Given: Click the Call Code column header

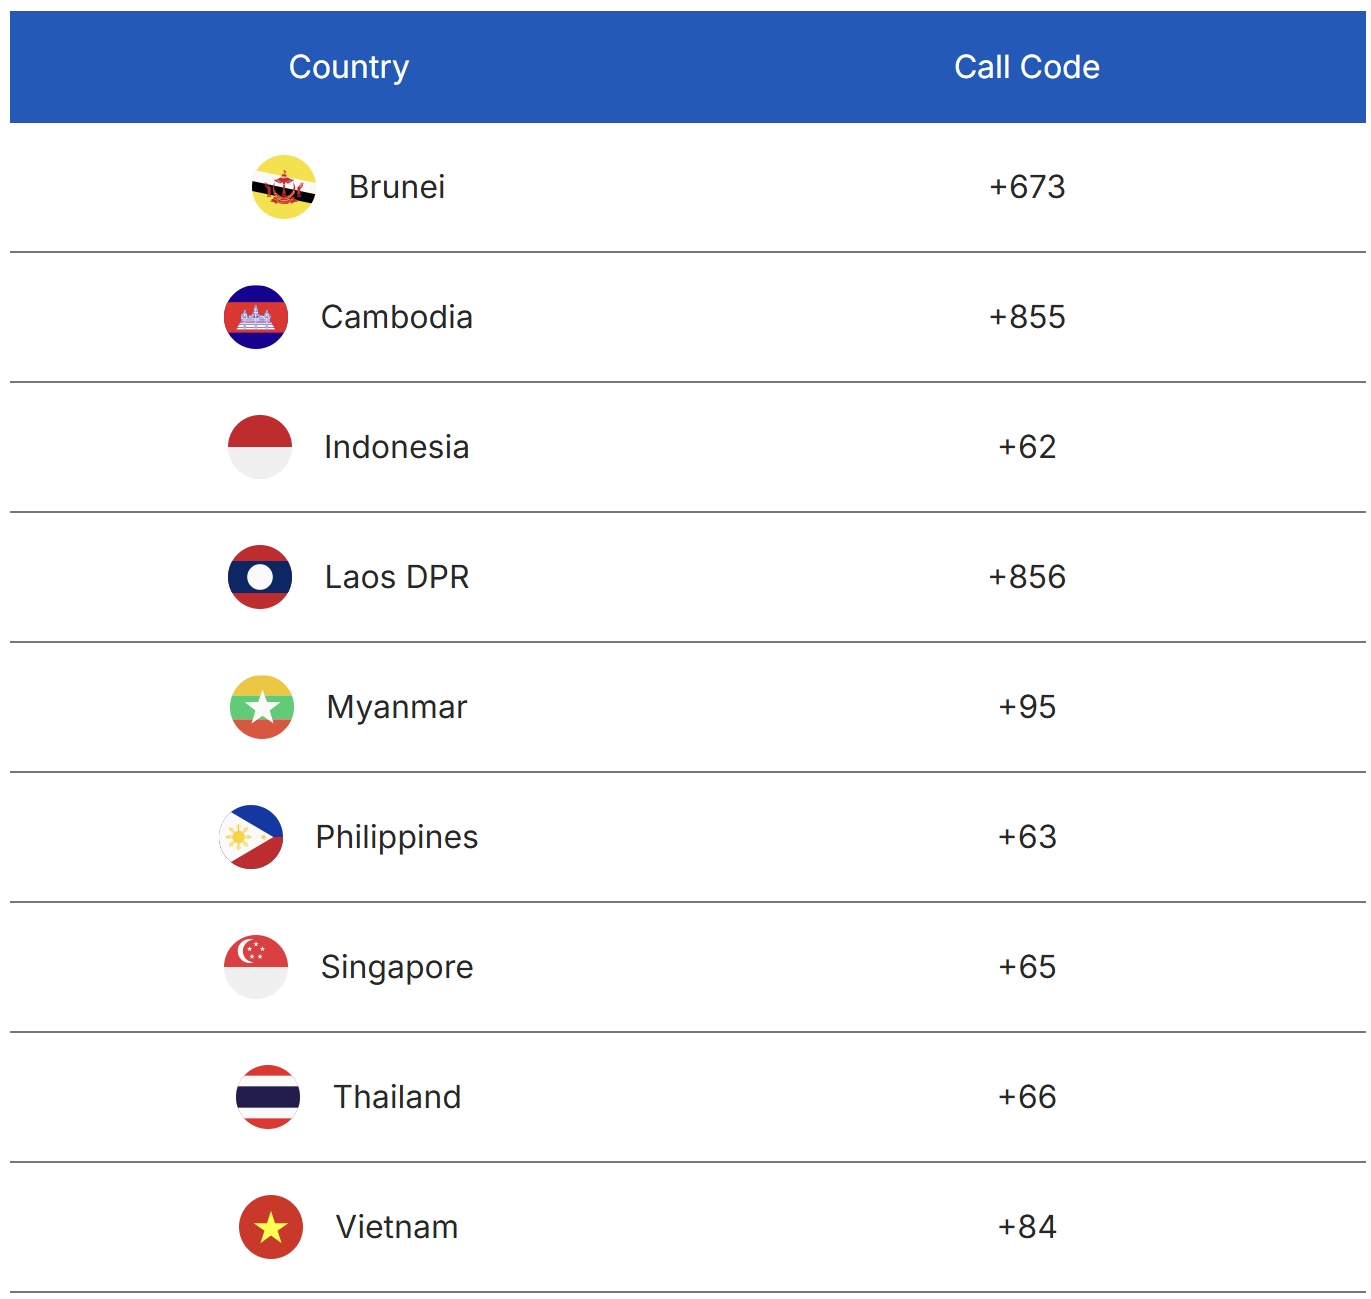Looking at the screenshot, I should point(1027,67).
